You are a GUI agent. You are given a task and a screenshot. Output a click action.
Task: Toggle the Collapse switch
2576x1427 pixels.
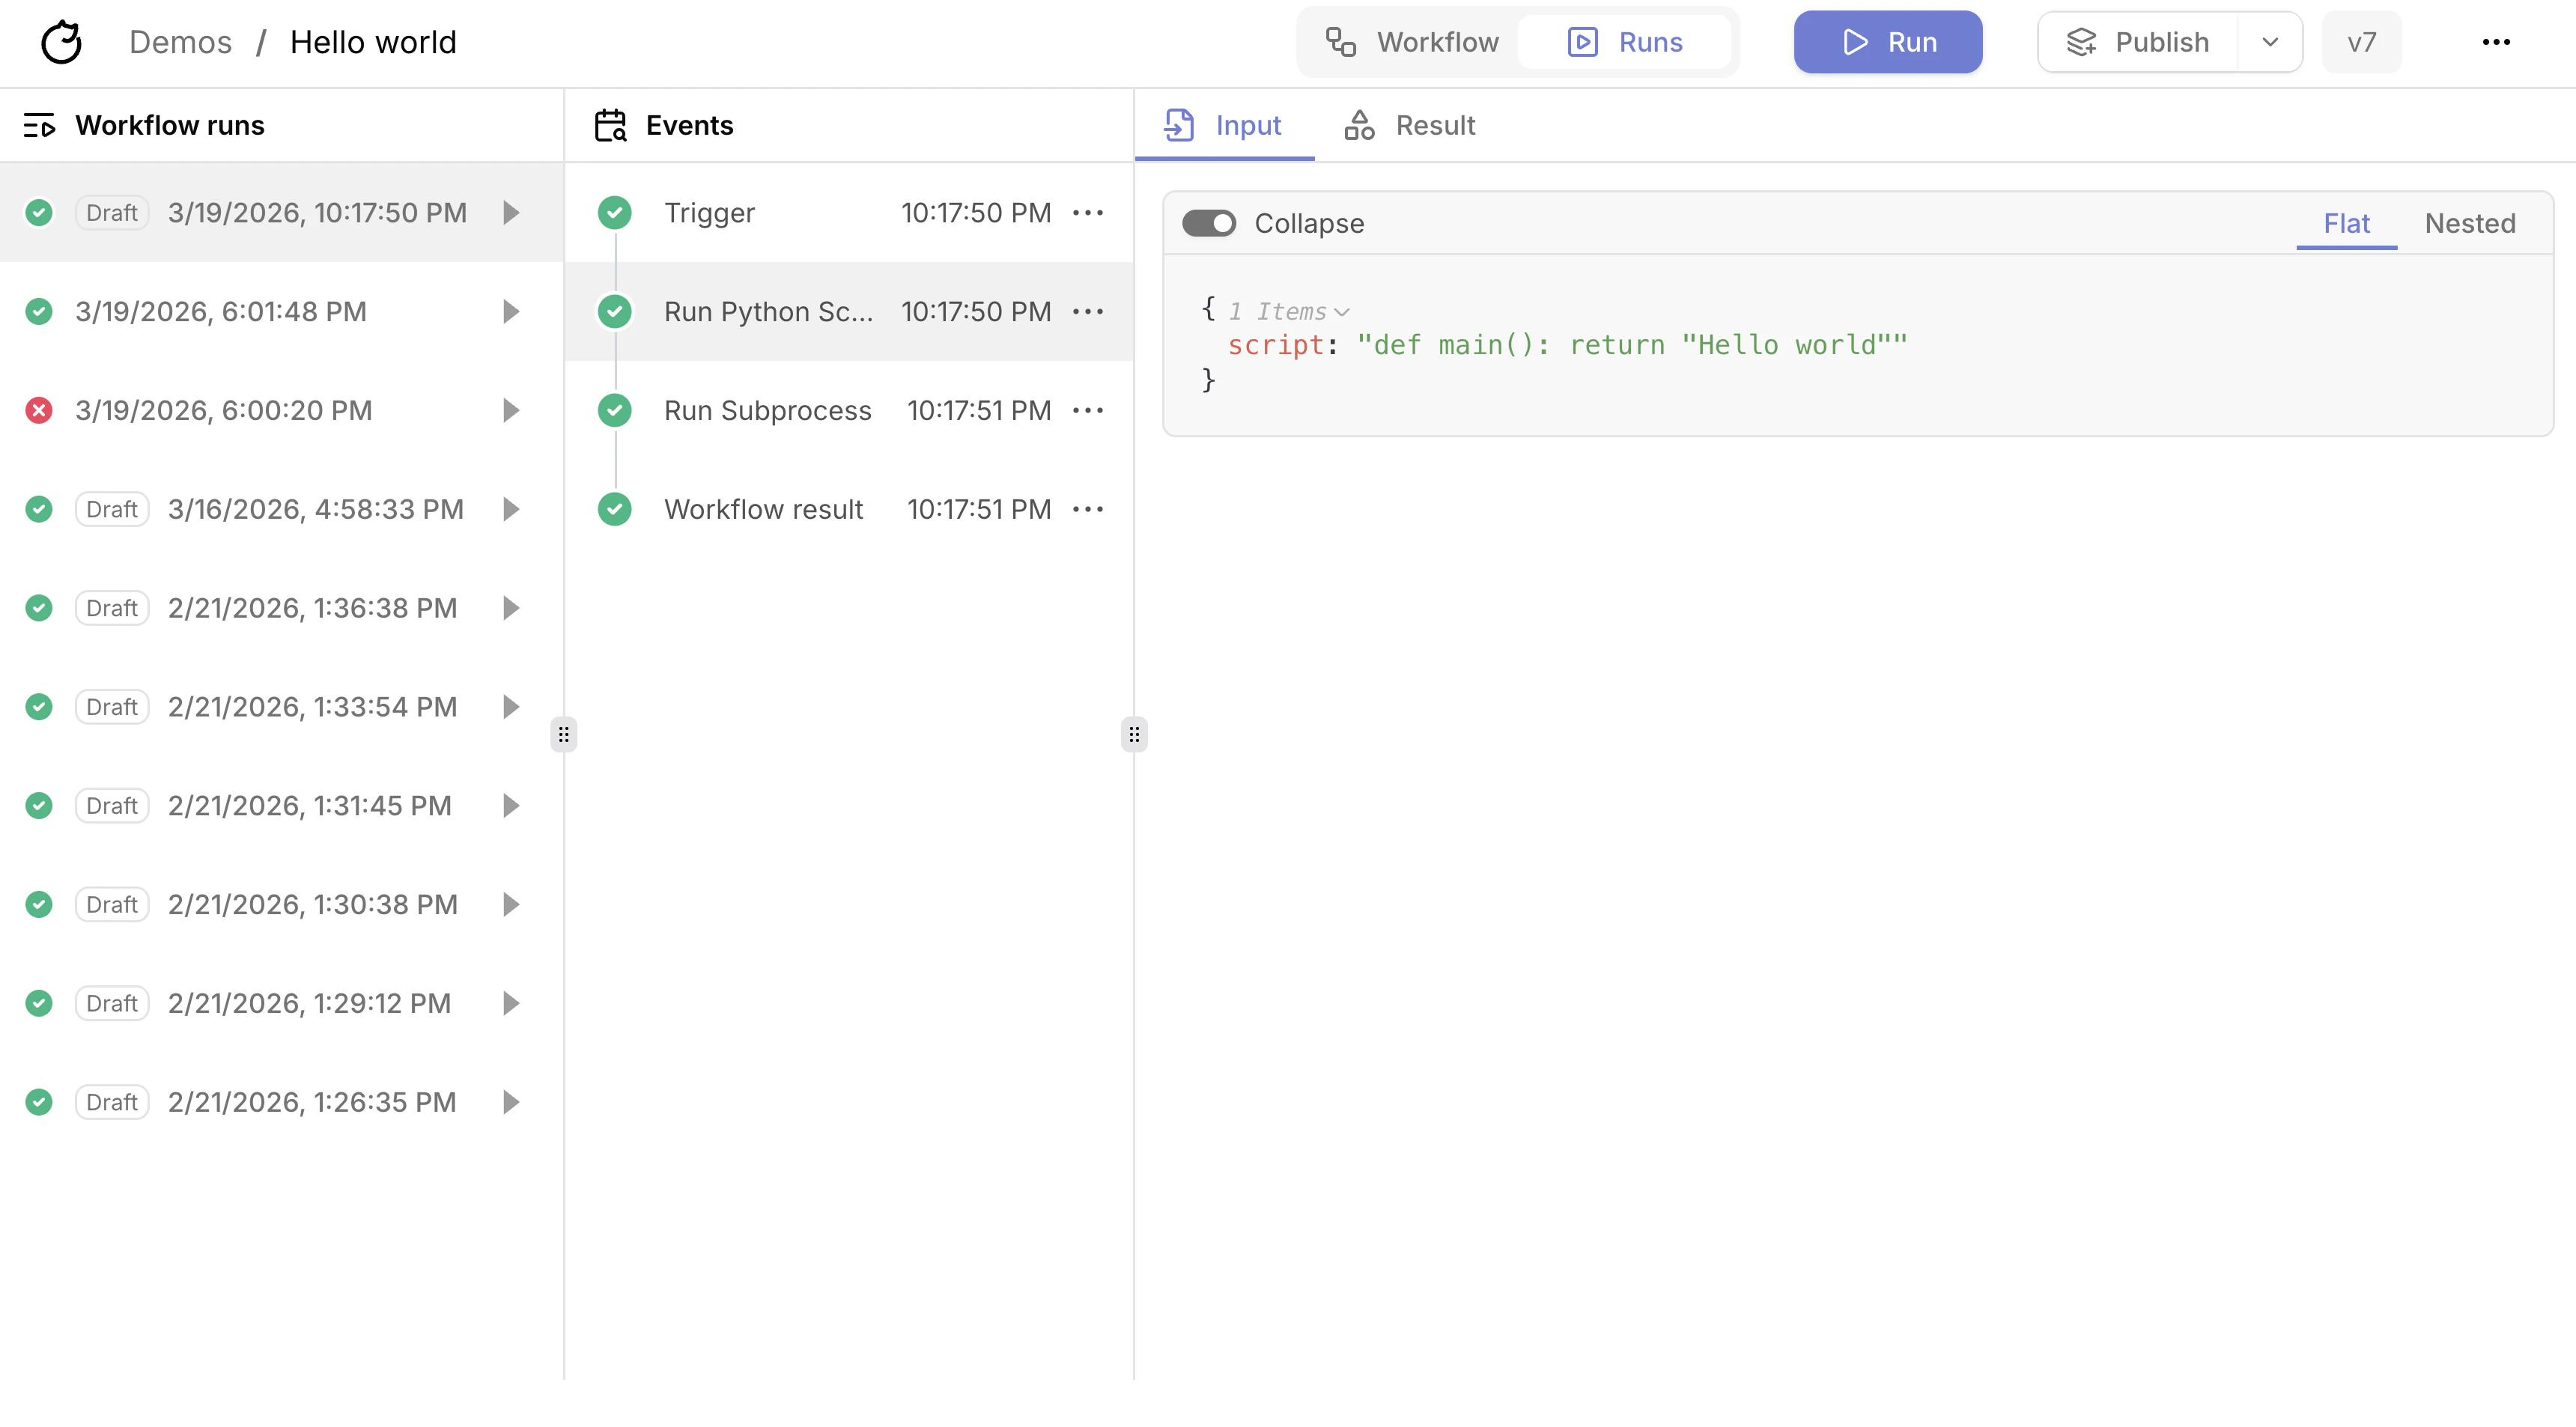1210,223
